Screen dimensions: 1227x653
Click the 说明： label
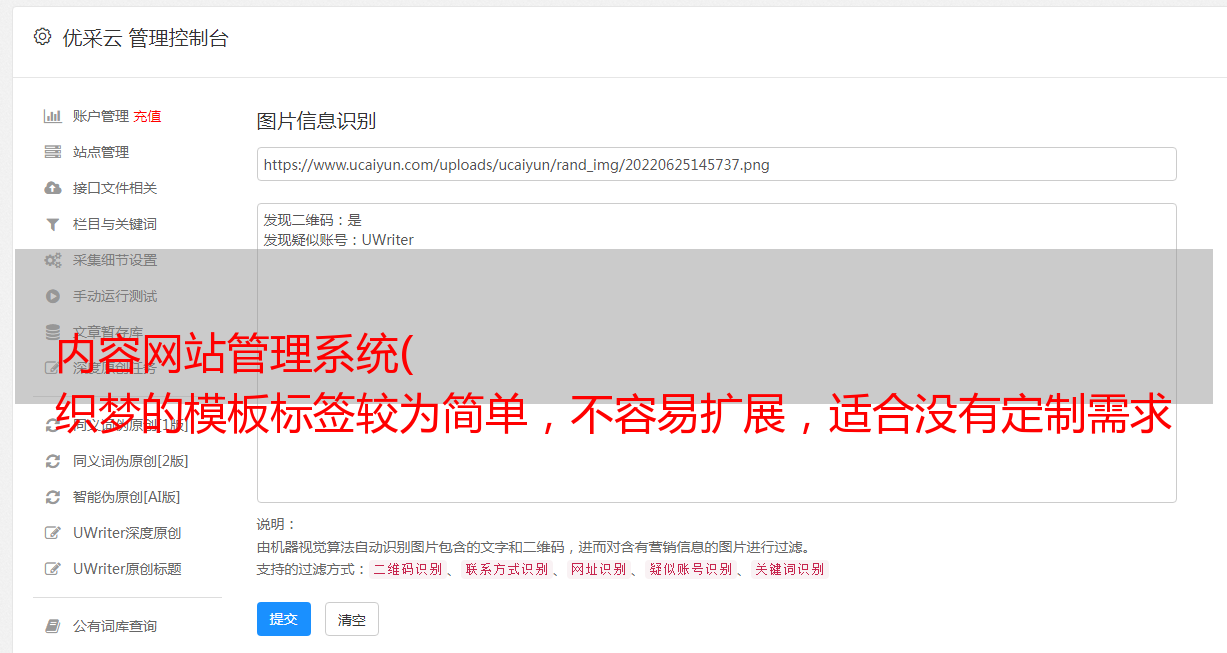[x=276, y=525]
